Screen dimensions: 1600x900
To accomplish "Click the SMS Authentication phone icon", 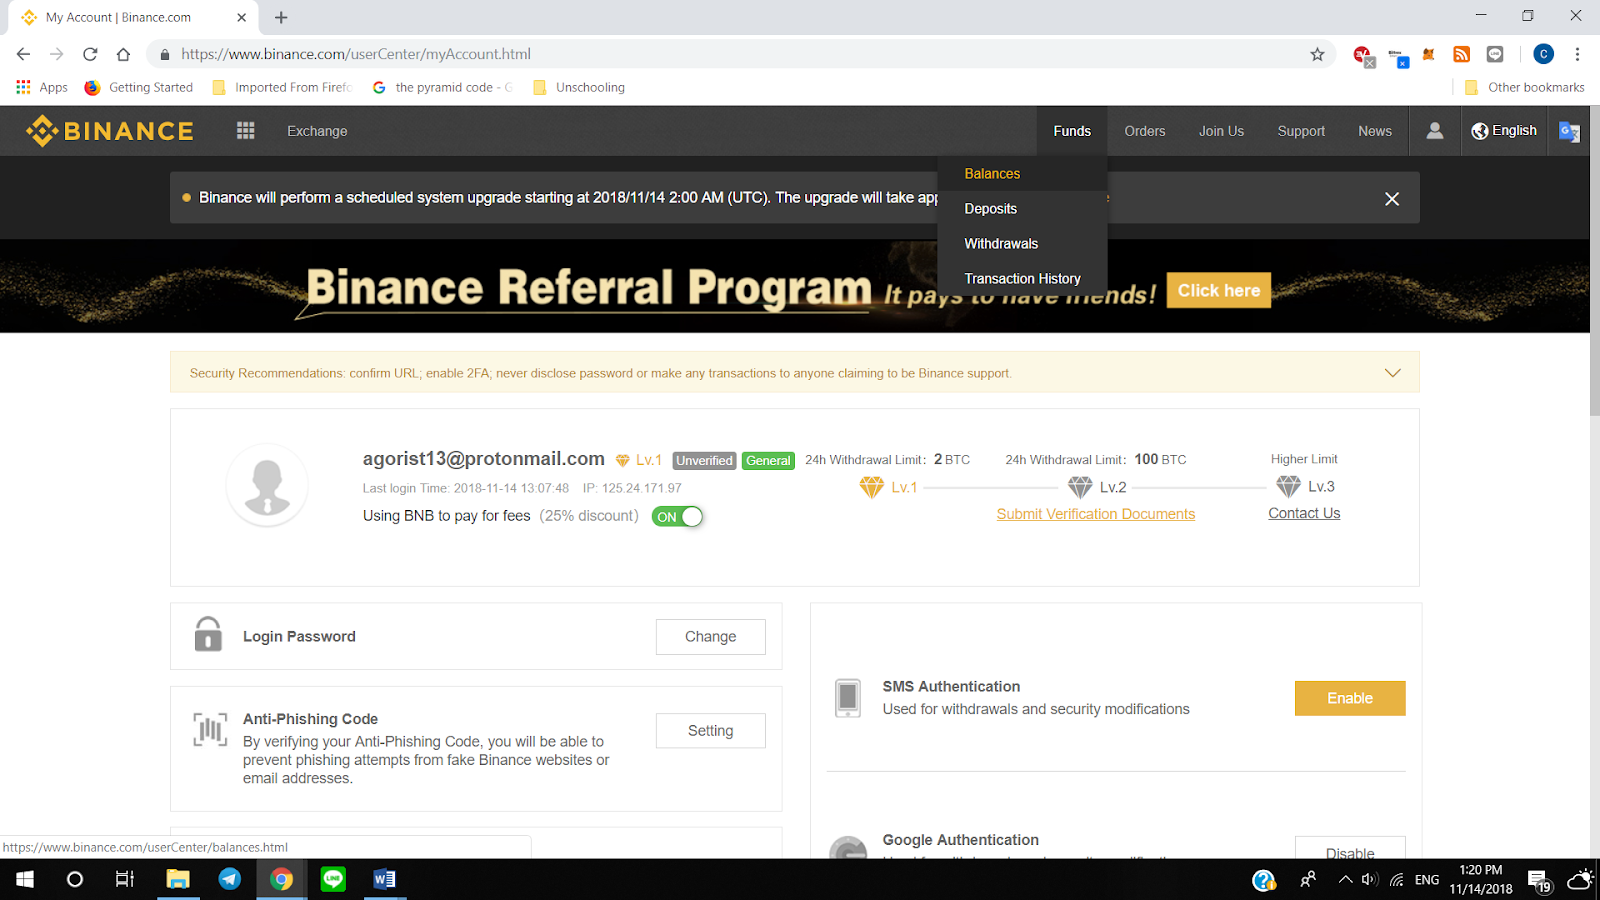I will coord(848,697).
